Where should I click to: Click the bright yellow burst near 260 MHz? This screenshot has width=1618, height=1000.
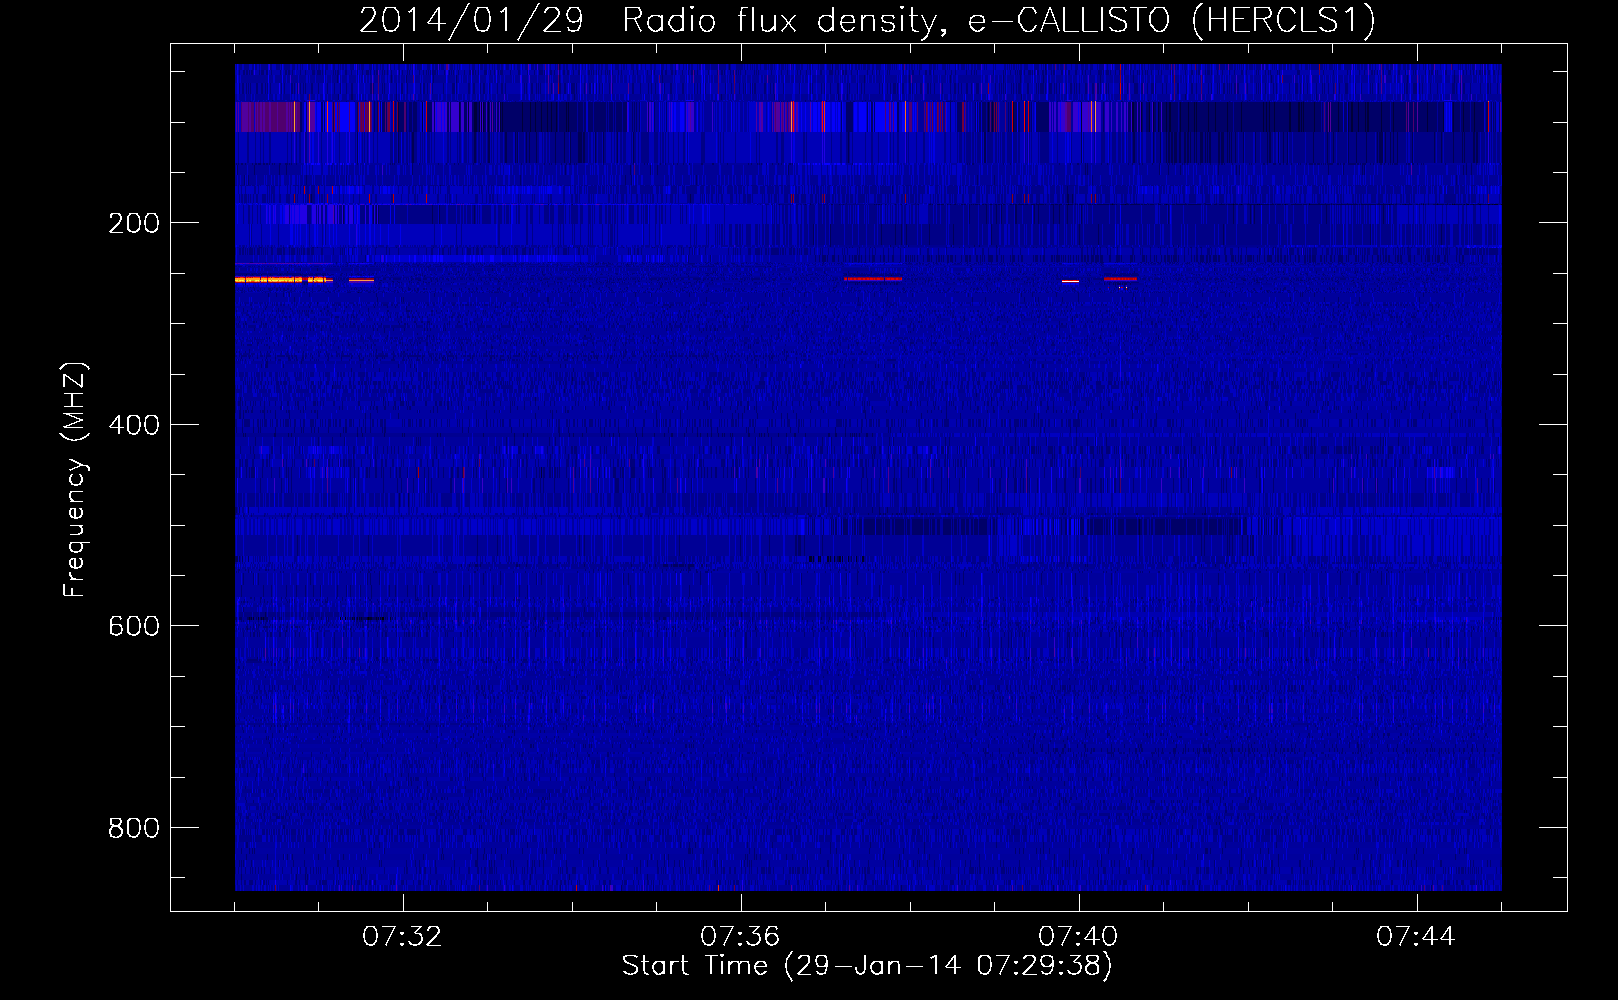click(x=282, y=280)
